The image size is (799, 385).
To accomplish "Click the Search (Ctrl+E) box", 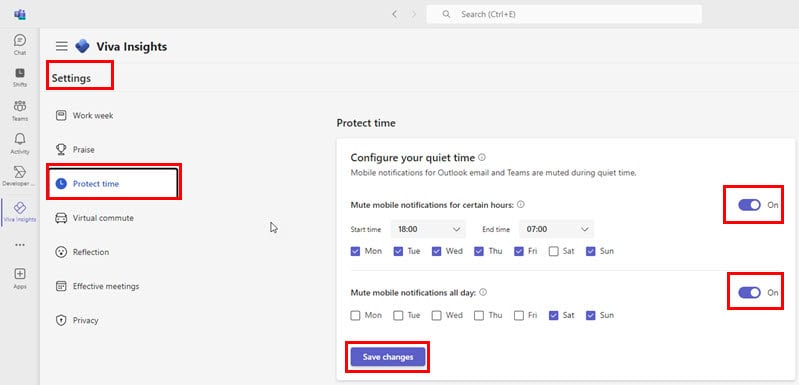I will [x=564, y=14].
